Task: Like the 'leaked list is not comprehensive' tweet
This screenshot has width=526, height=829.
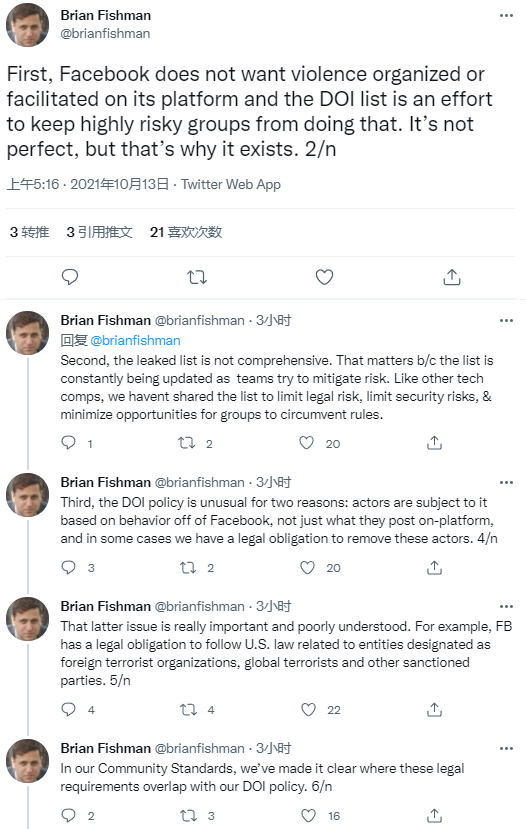Action: point(307,443)
